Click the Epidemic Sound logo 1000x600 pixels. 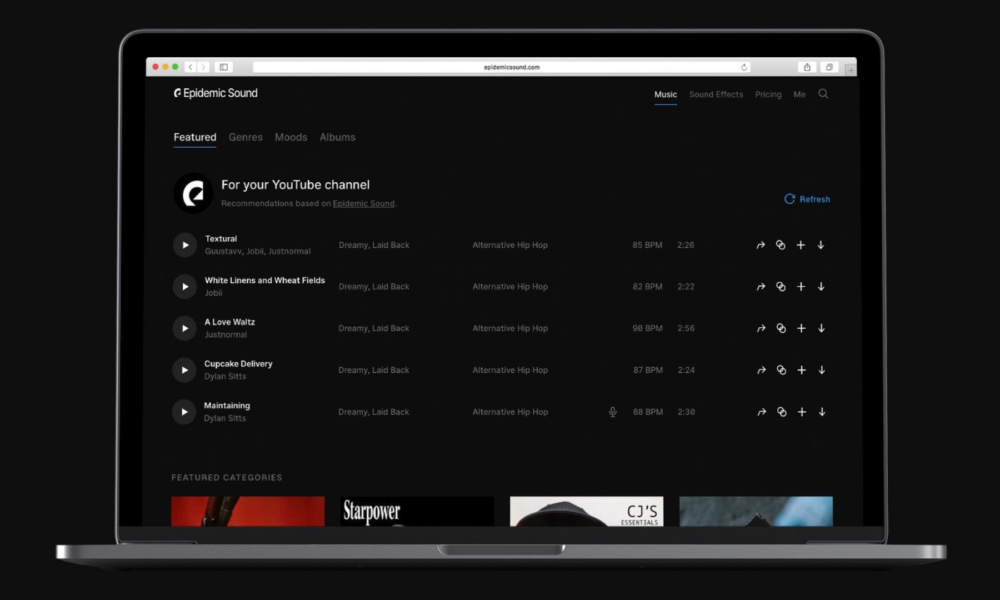pyautogui.click(x=216, y=93)
